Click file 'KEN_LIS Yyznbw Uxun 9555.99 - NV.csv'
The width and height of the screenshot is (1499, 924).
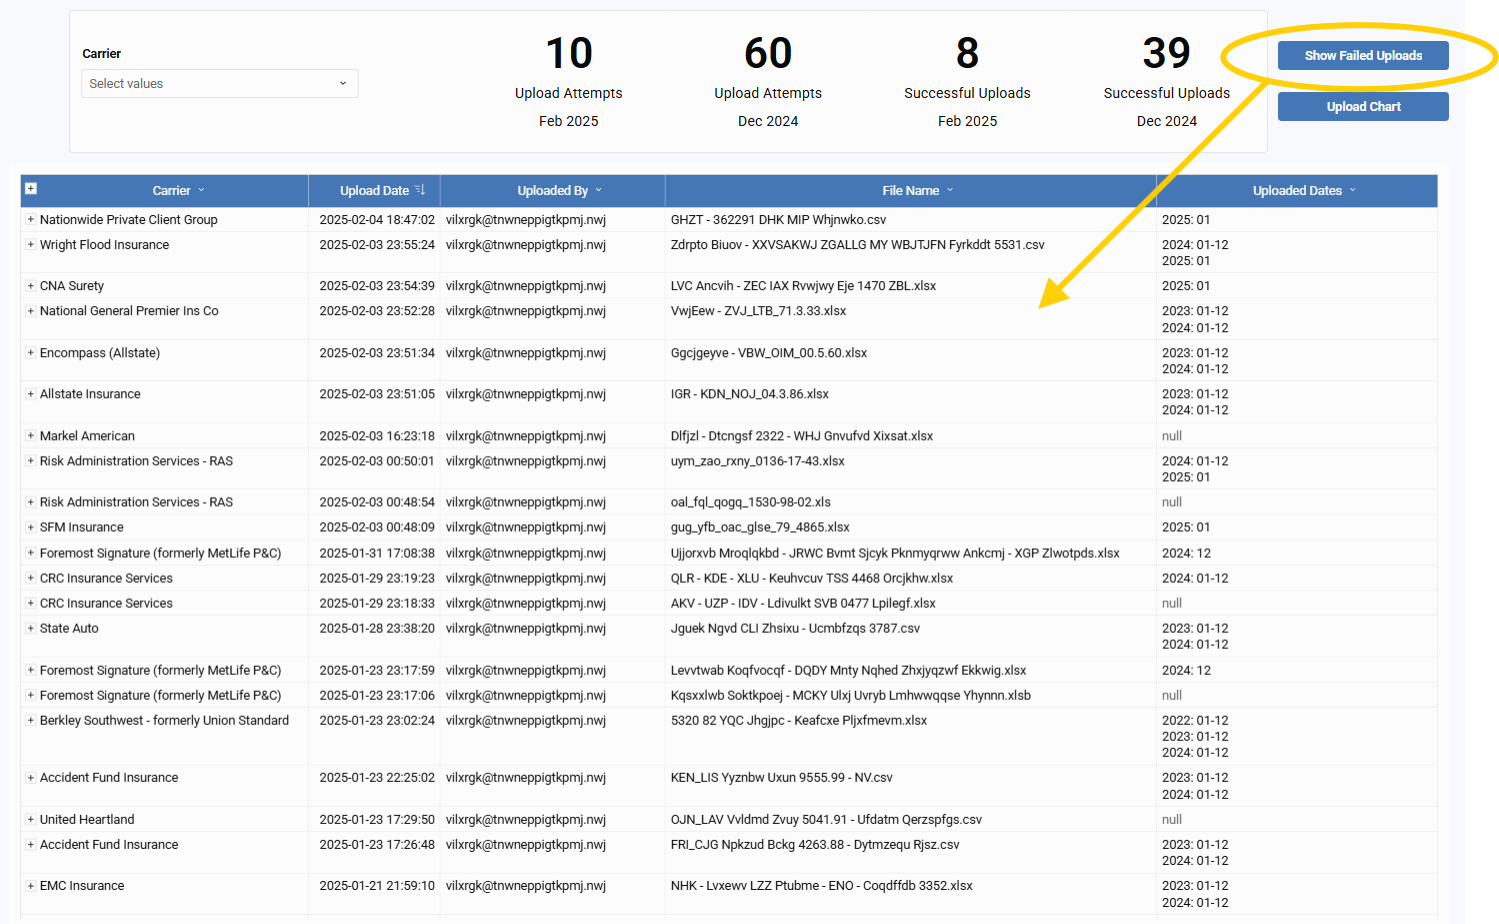click(x=782, y=777)
